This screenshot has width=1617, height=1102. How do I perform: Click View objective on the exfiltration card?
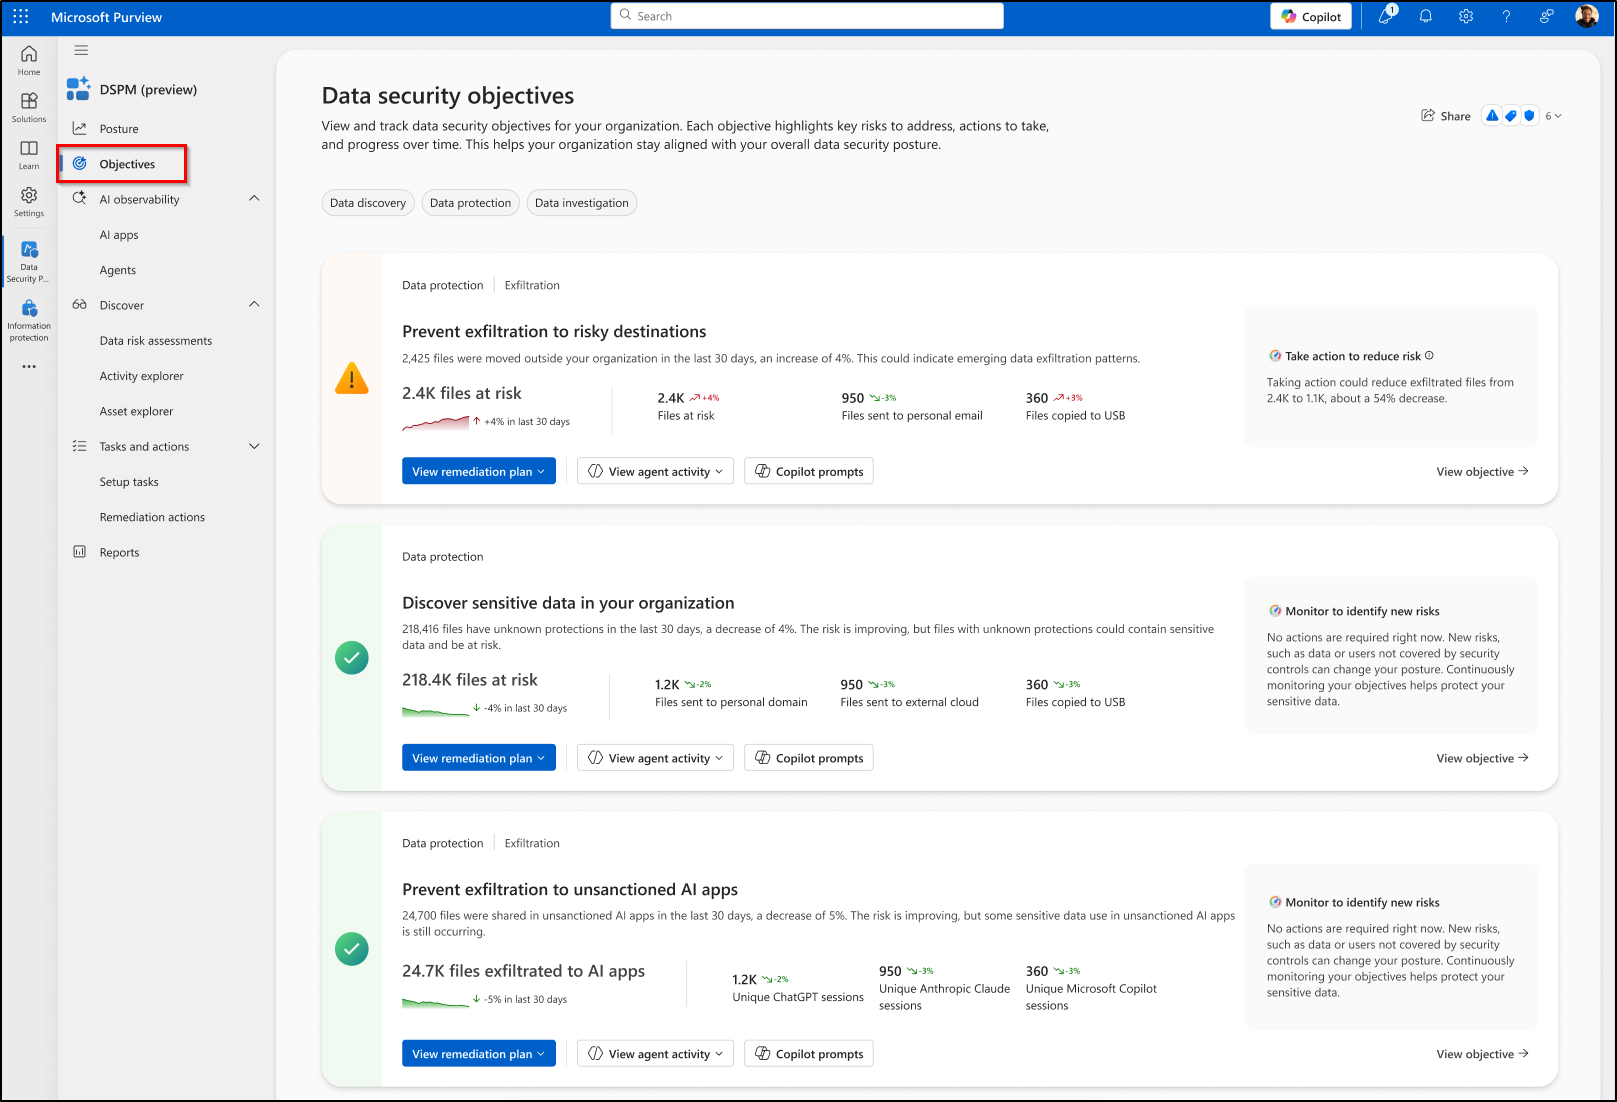1482,471
